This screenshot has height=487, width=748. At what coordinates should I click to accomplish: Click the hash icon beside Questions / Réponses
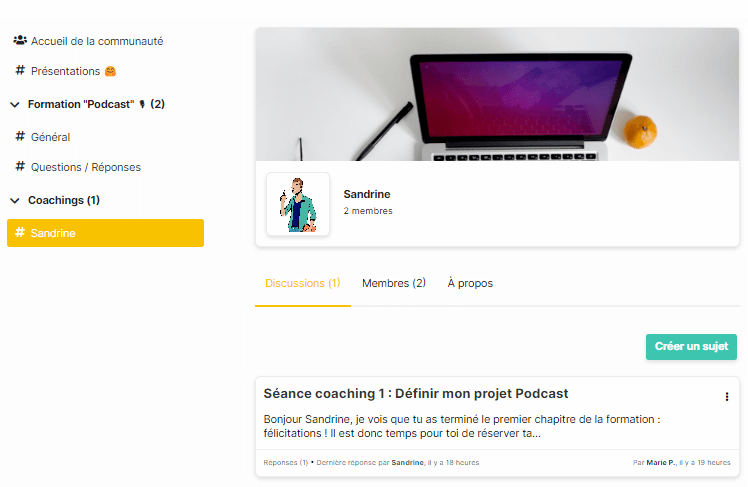[x=20, y=167]
